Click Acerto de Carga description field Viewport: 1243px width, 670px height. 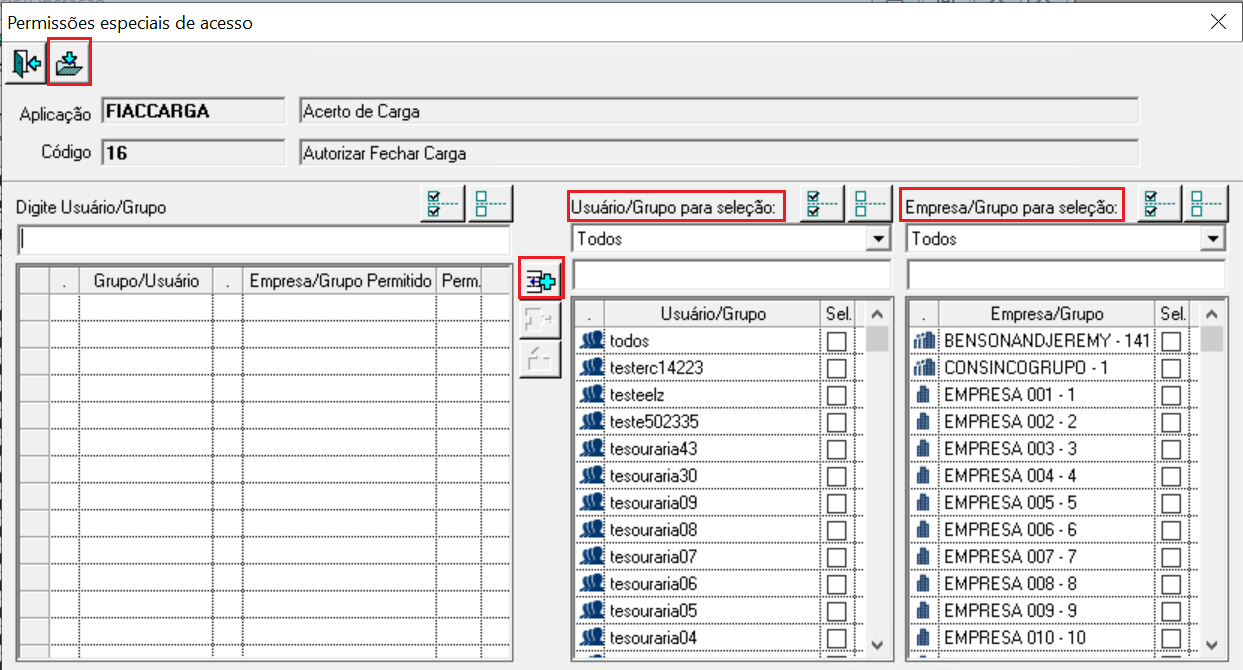click(x=719, y=112)
